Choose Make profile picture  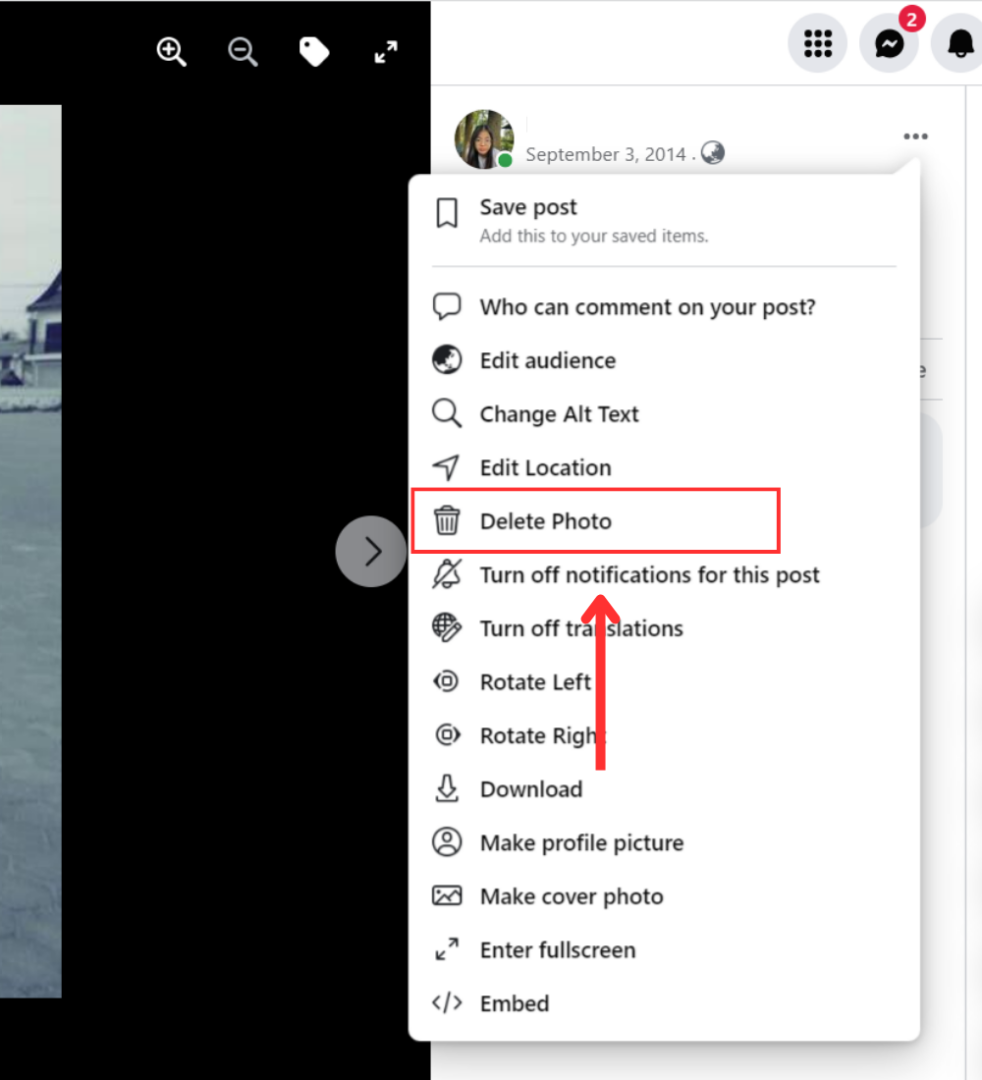click(x=581, y=843)
